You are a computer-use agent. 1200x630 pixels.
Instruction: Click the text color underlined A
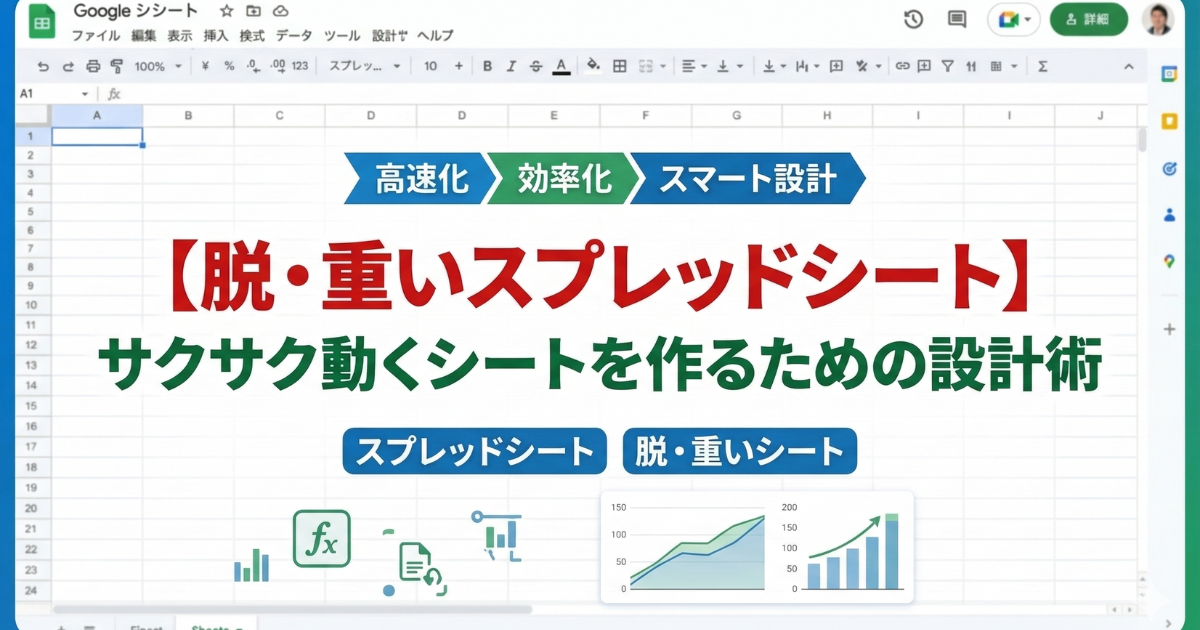pyautogui.click(x=562, y=66)
